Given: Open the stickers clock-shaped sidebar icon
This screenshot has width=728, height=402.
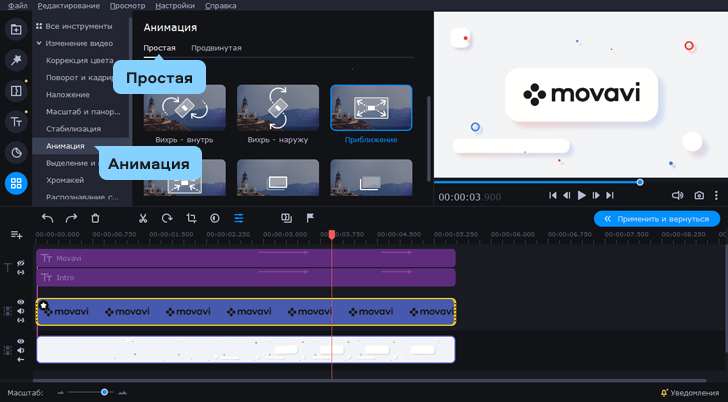Looking at the screenshot, I should 16,152.
